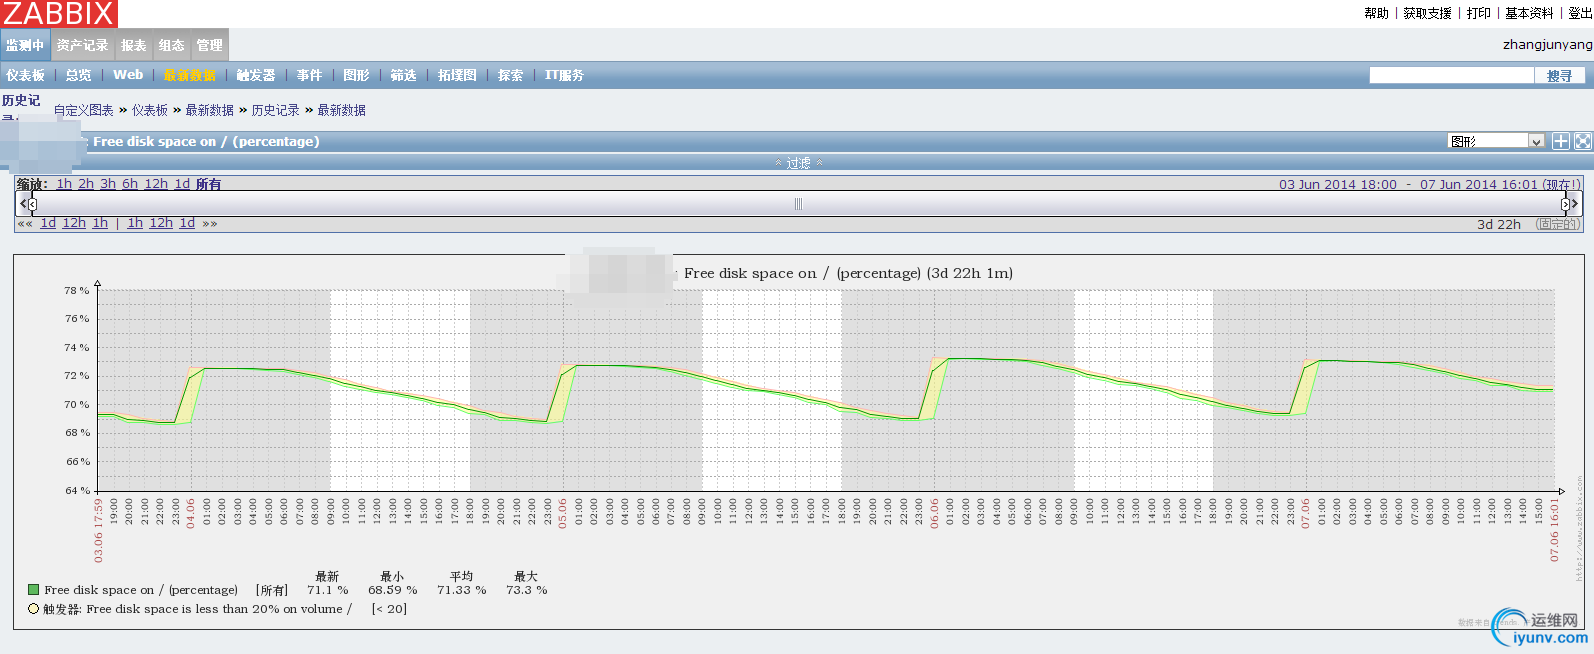Click the right slider handle on timeline

point(1565,204)
